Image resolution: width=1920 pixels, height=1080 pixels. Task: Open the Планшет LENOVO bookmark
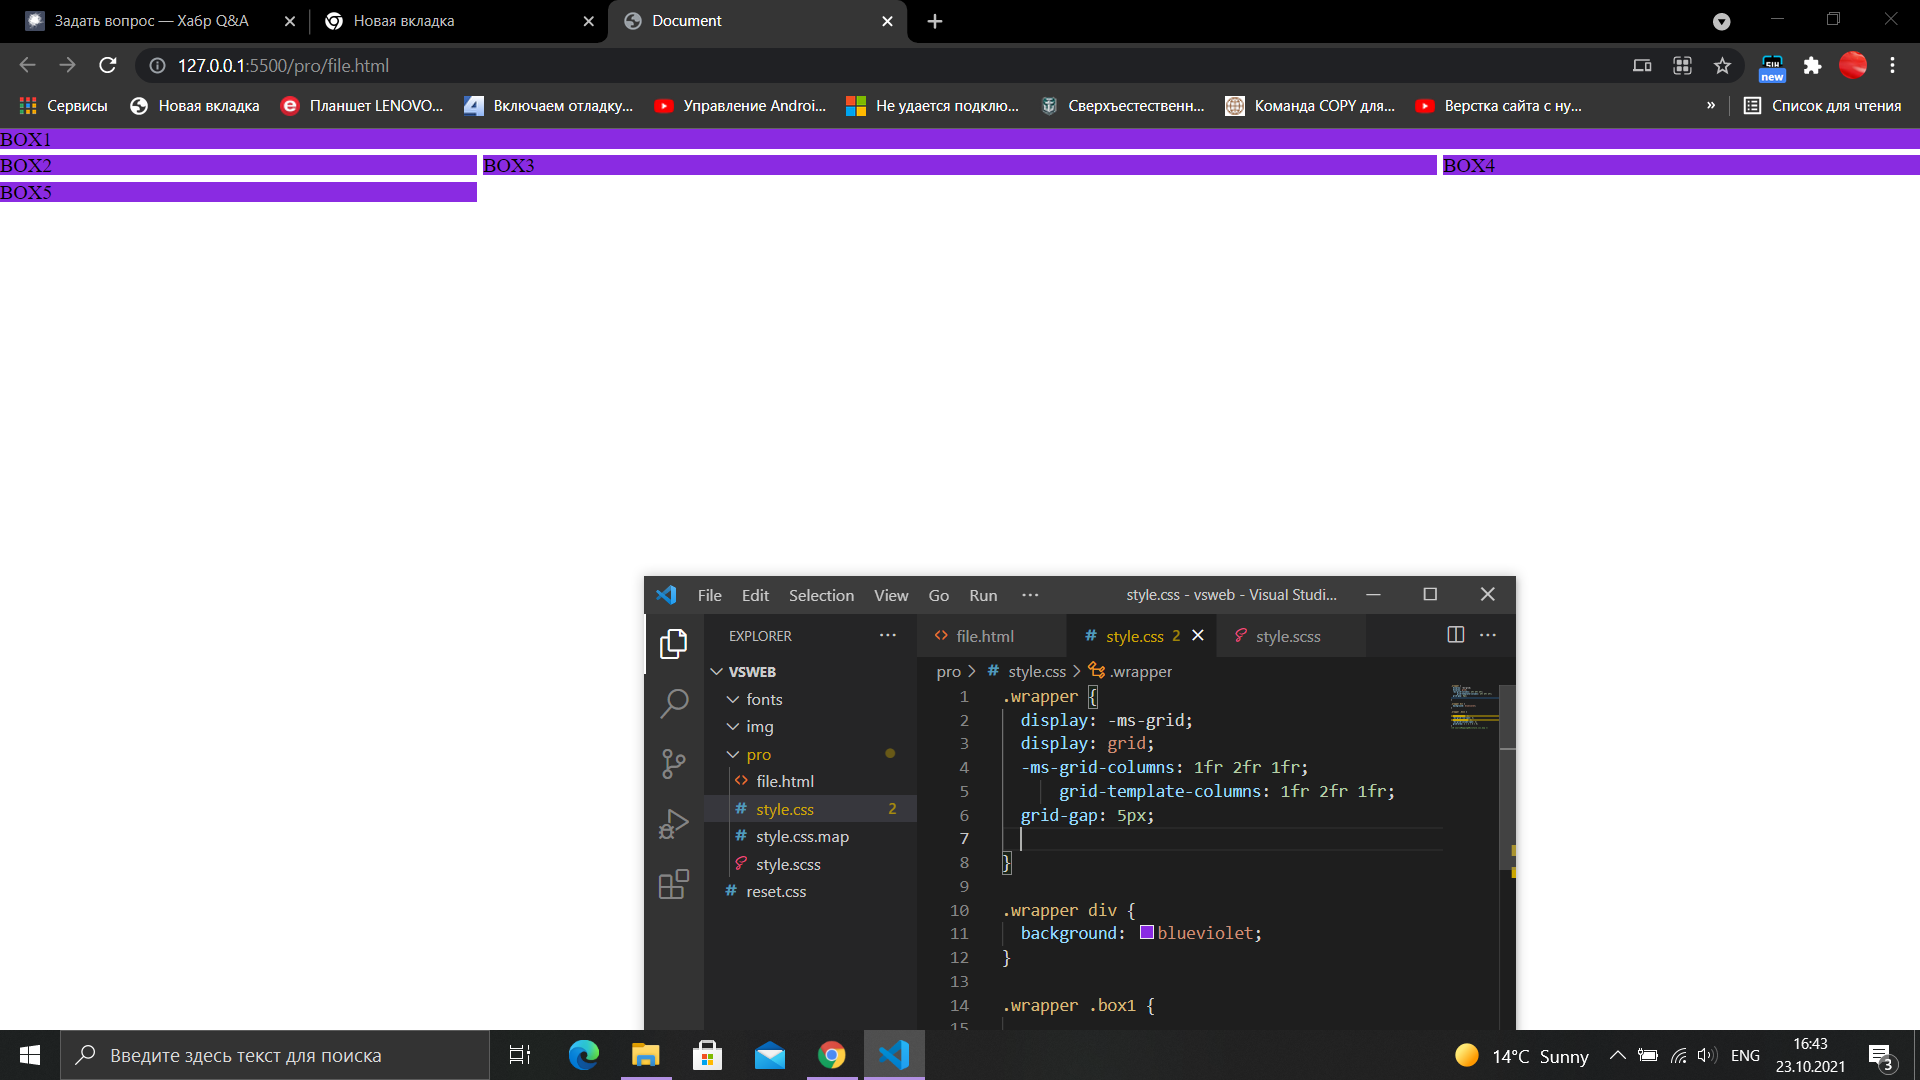coord(362,105)
